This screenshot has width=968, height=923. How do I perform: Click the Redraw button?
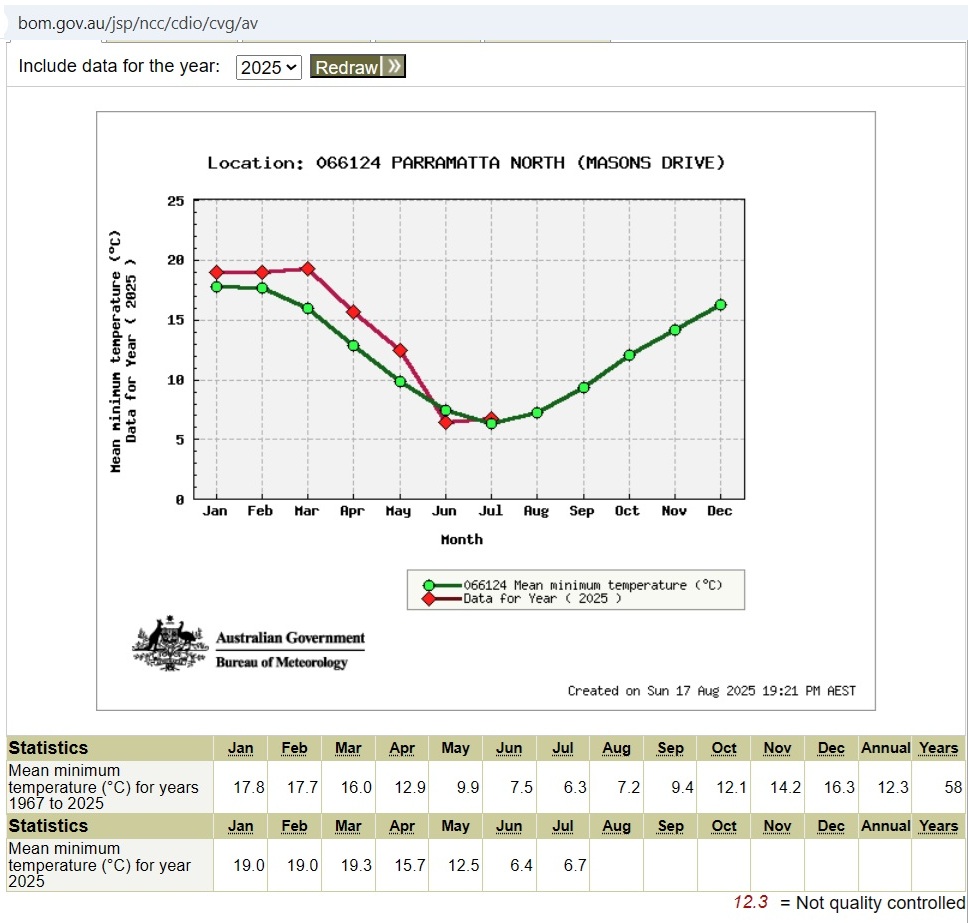point(346,67)
